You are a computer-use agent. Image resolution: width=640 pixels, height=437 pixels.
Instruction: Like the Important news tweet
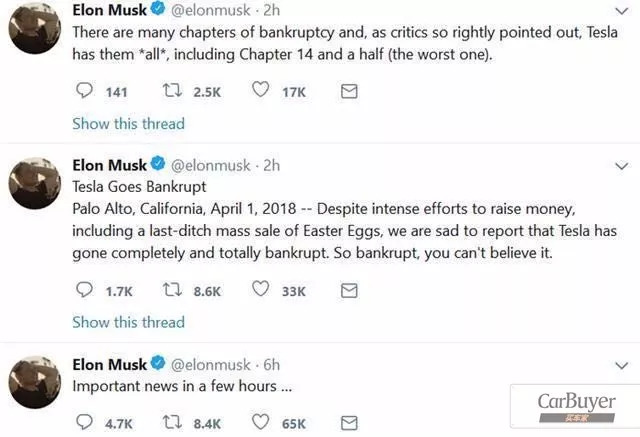[x=261, y=423]
